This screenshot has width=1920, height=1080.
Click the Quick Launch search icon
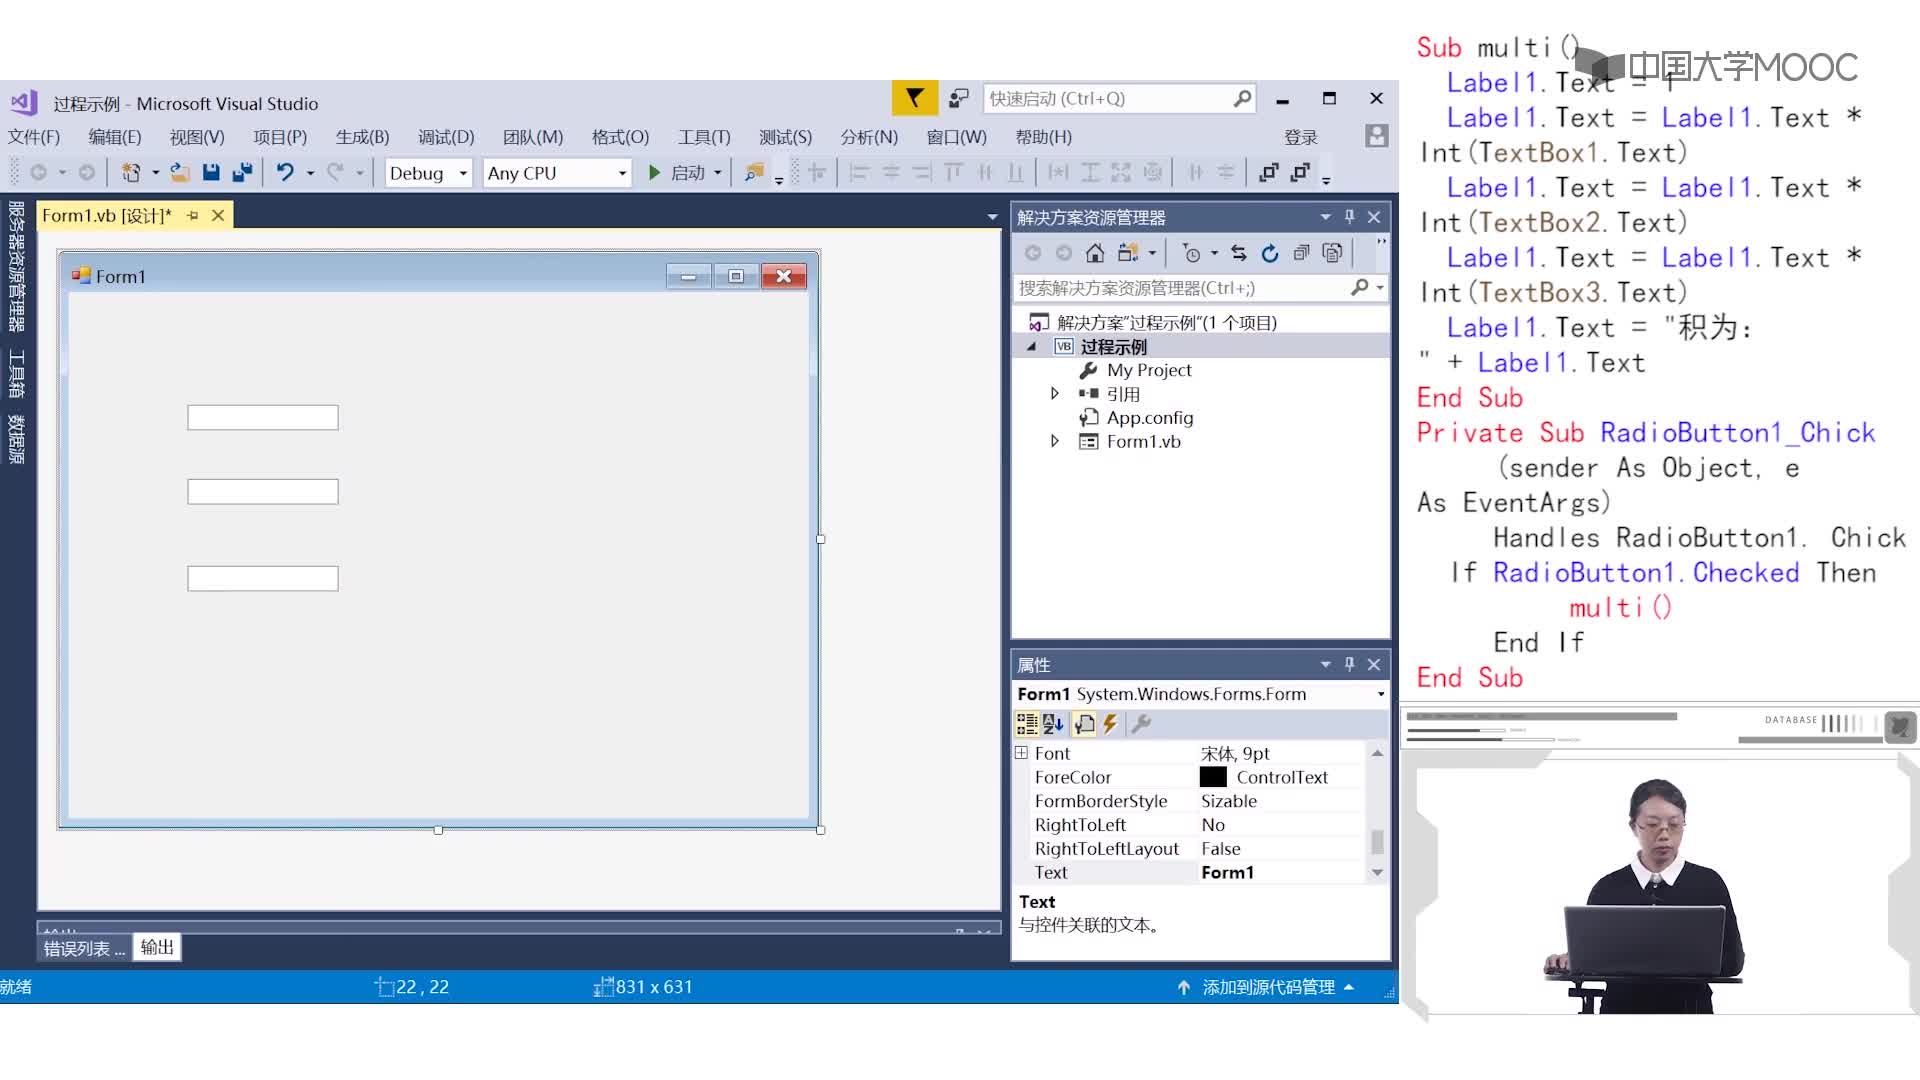click(1240, 98)
